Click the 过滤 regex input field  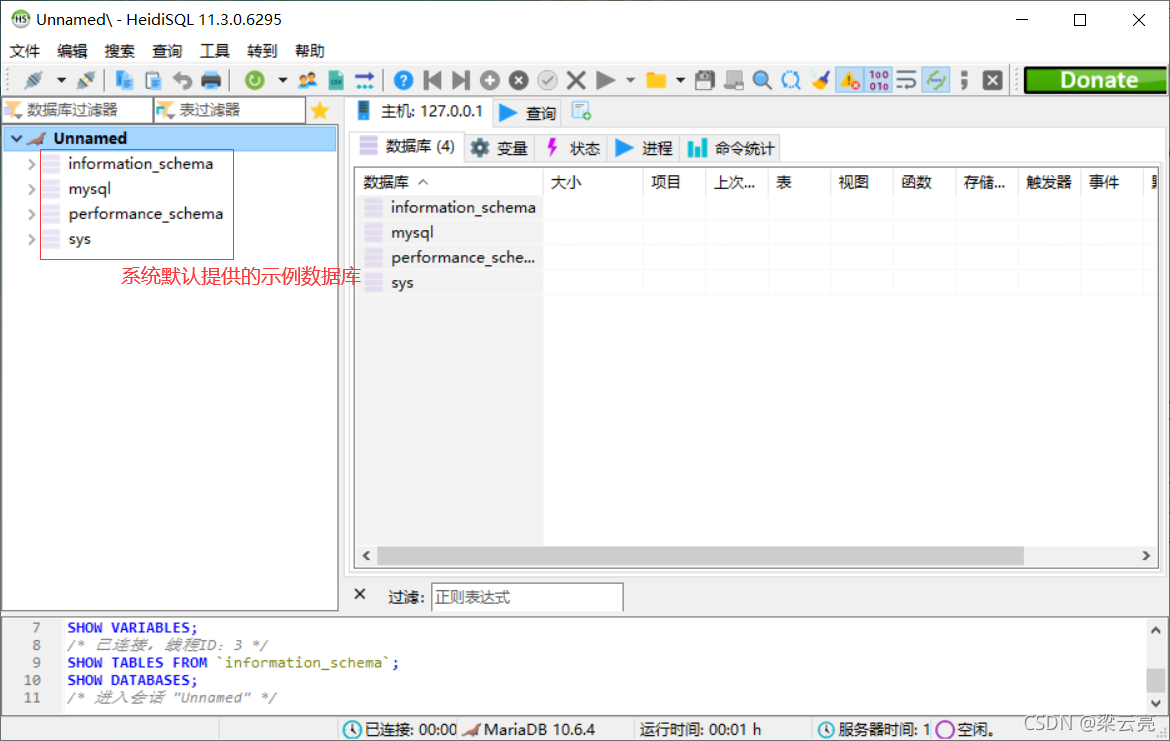click(x=527, y=597)
